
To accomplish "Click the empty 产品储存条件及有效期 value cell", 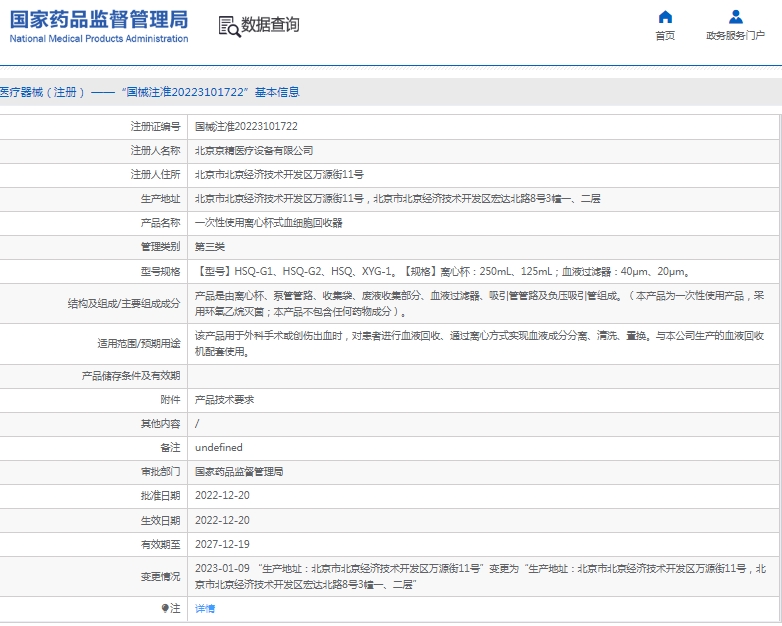I will tap(483, 376).
